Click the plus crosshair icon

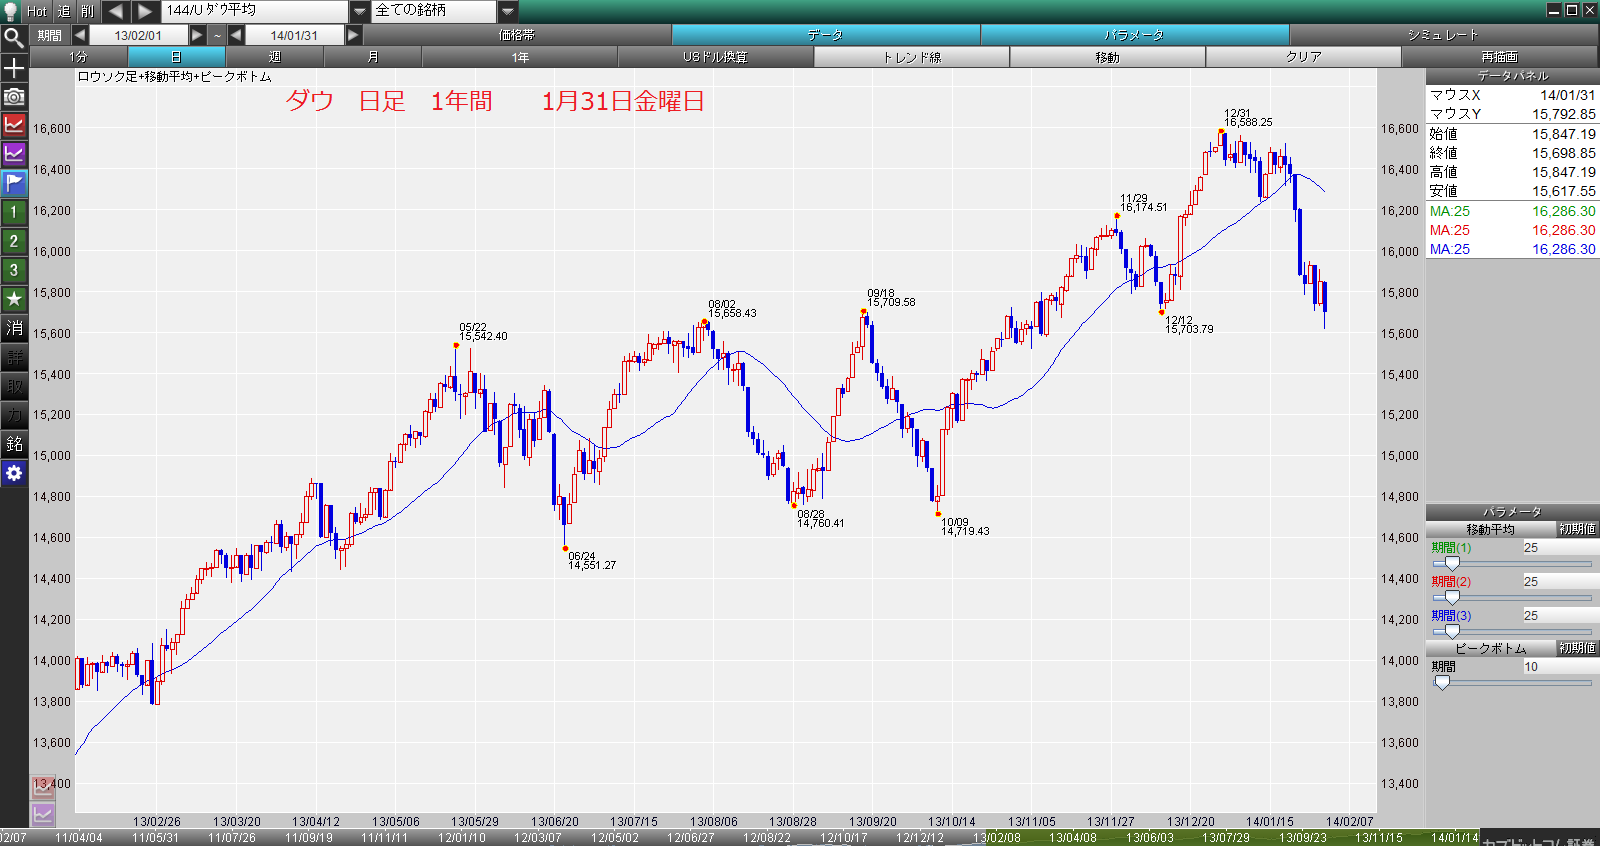pos(14,68)
